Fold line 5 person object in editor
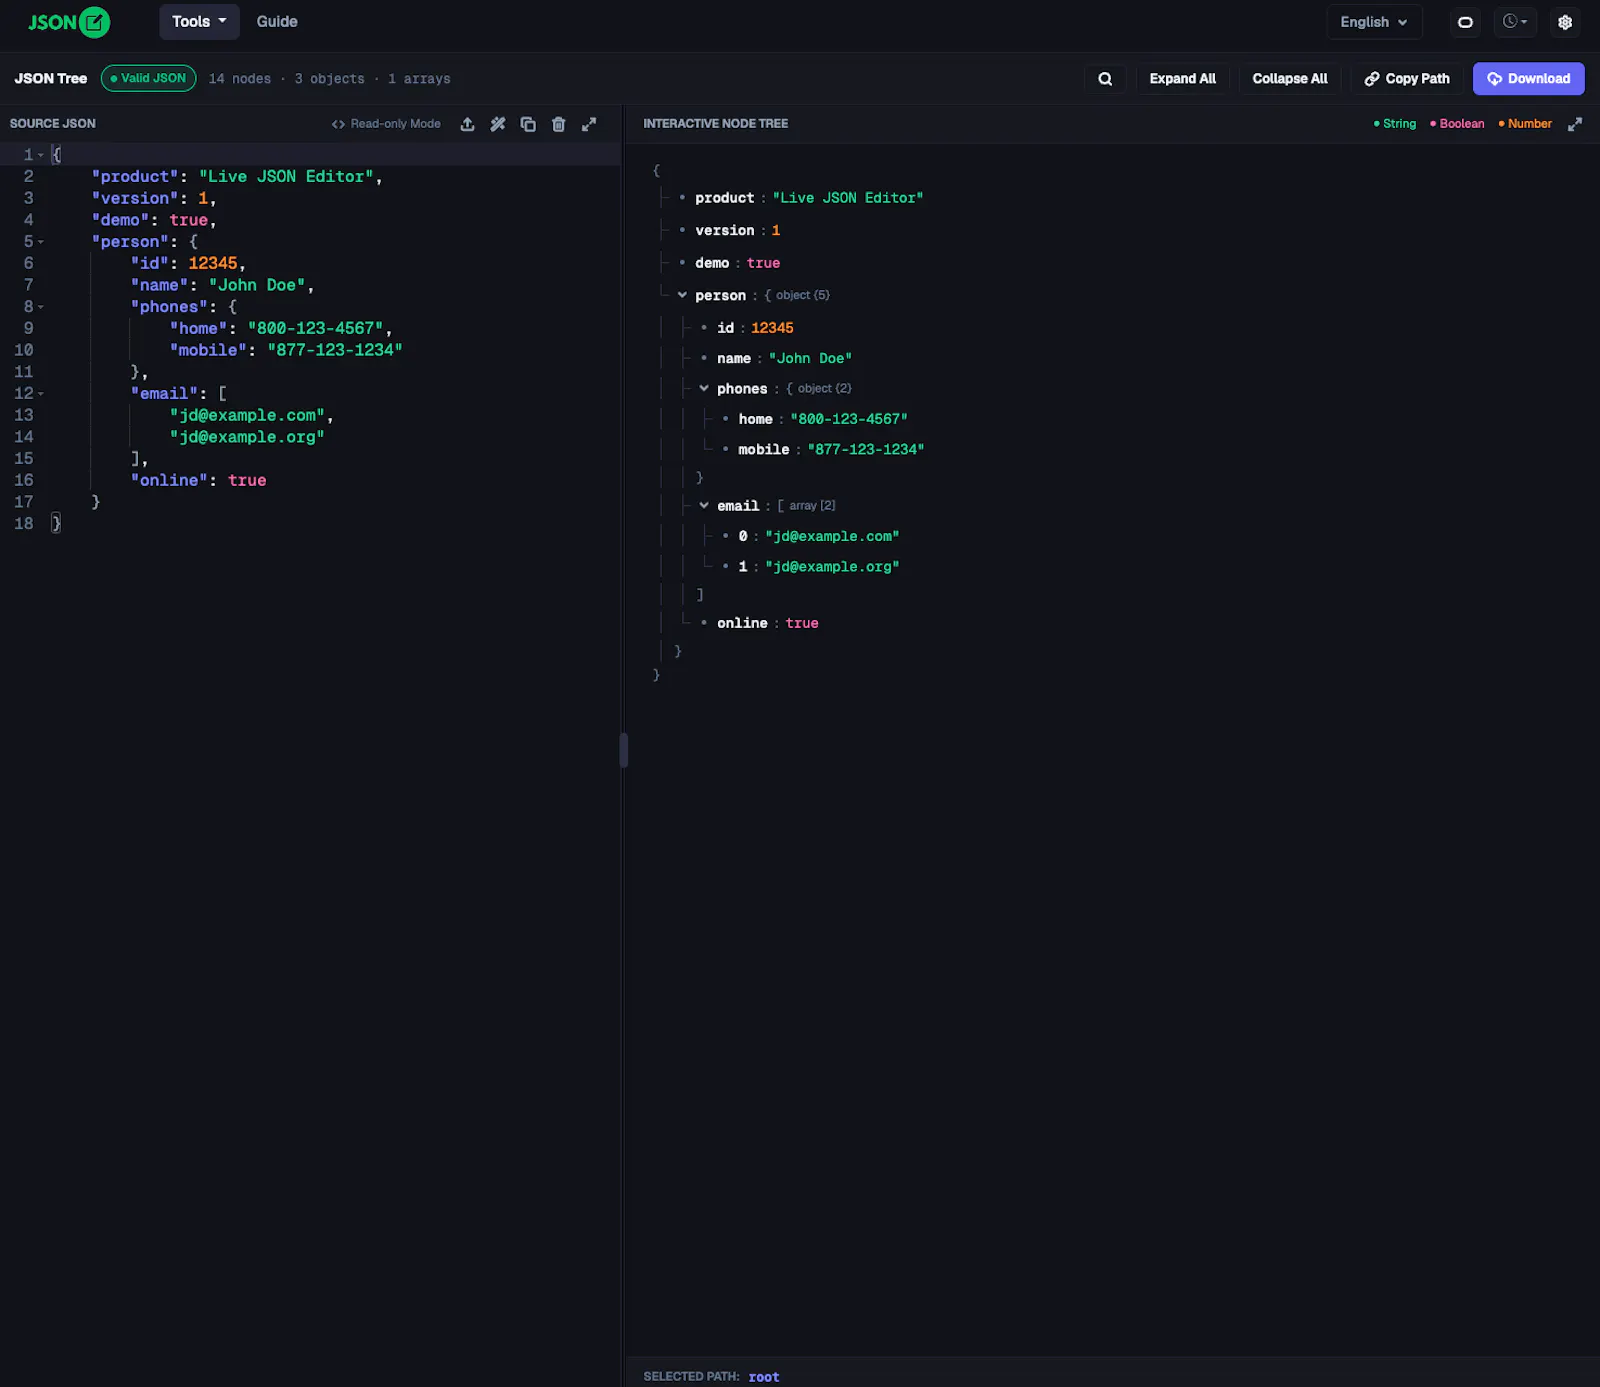This screenshot has height=1387, width=1600. coord(41,242)
